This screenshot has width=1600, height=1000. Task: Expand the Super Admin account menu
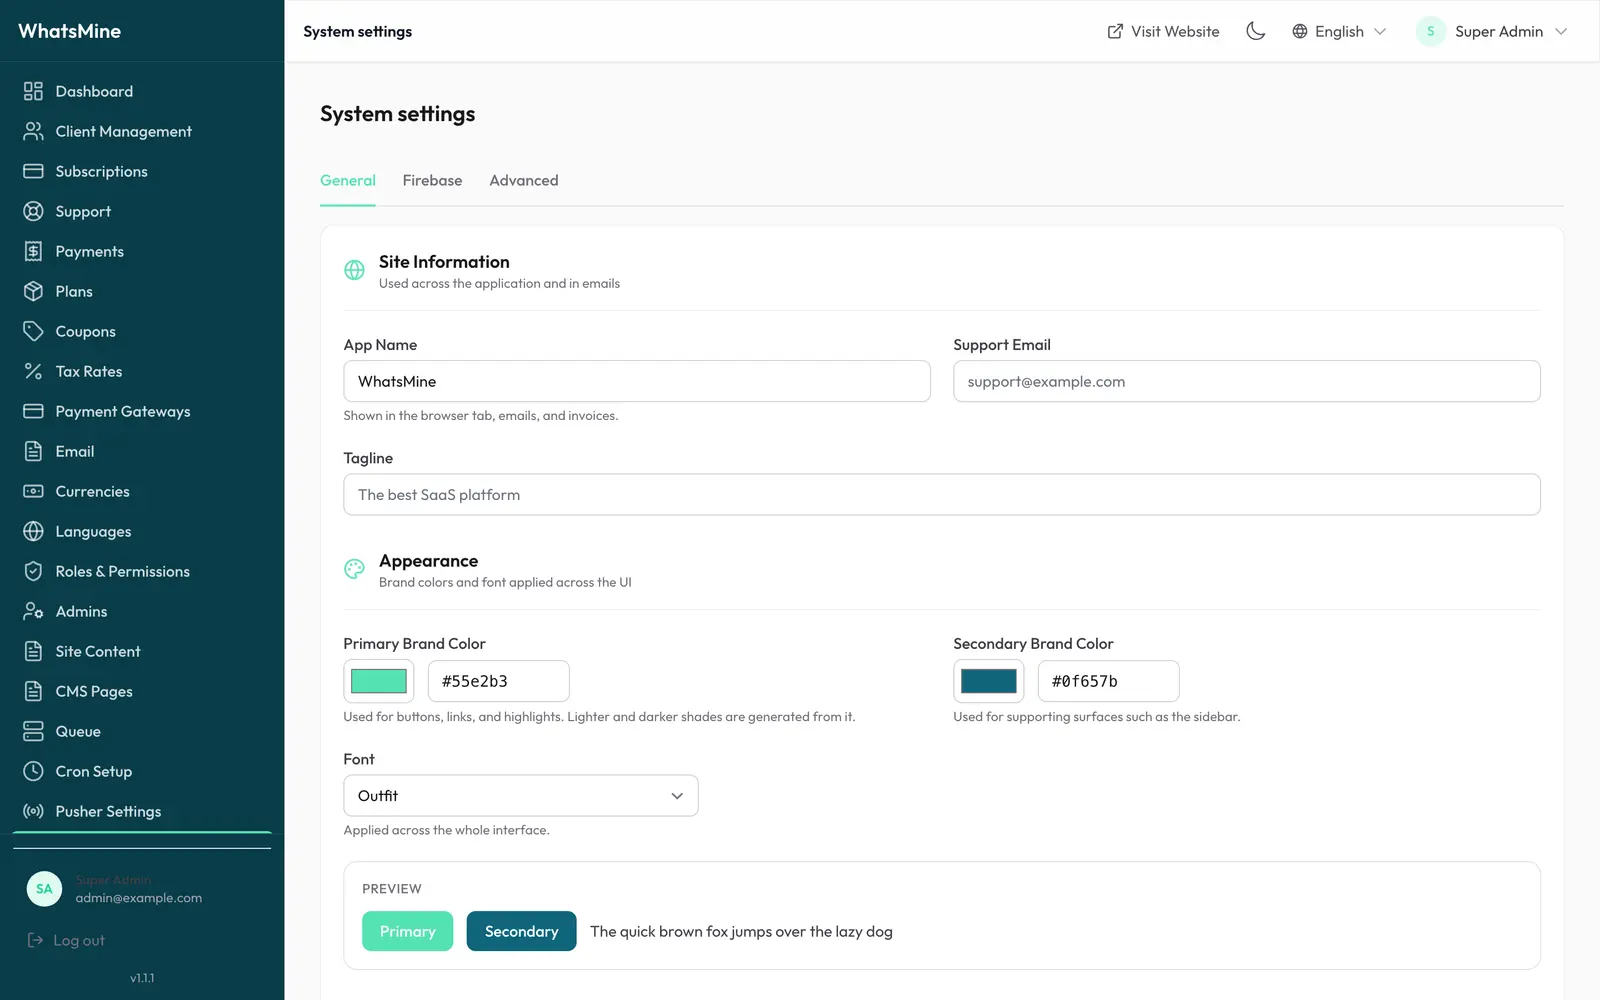[1492, 31]
